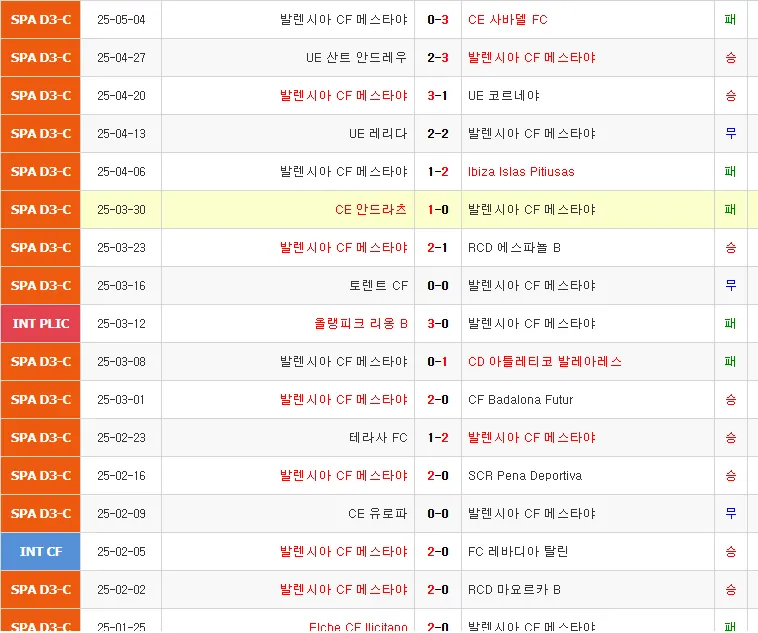This screenshot has width=758, height=633.
Task: Click the 패 result on 25-05-04 row
Action: [730, 20]
